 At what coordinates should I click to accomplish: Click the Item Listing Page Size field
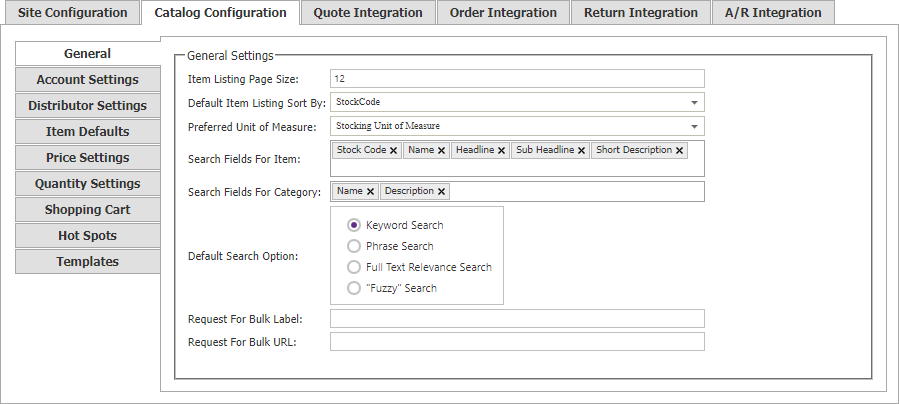tap(517, 79)
